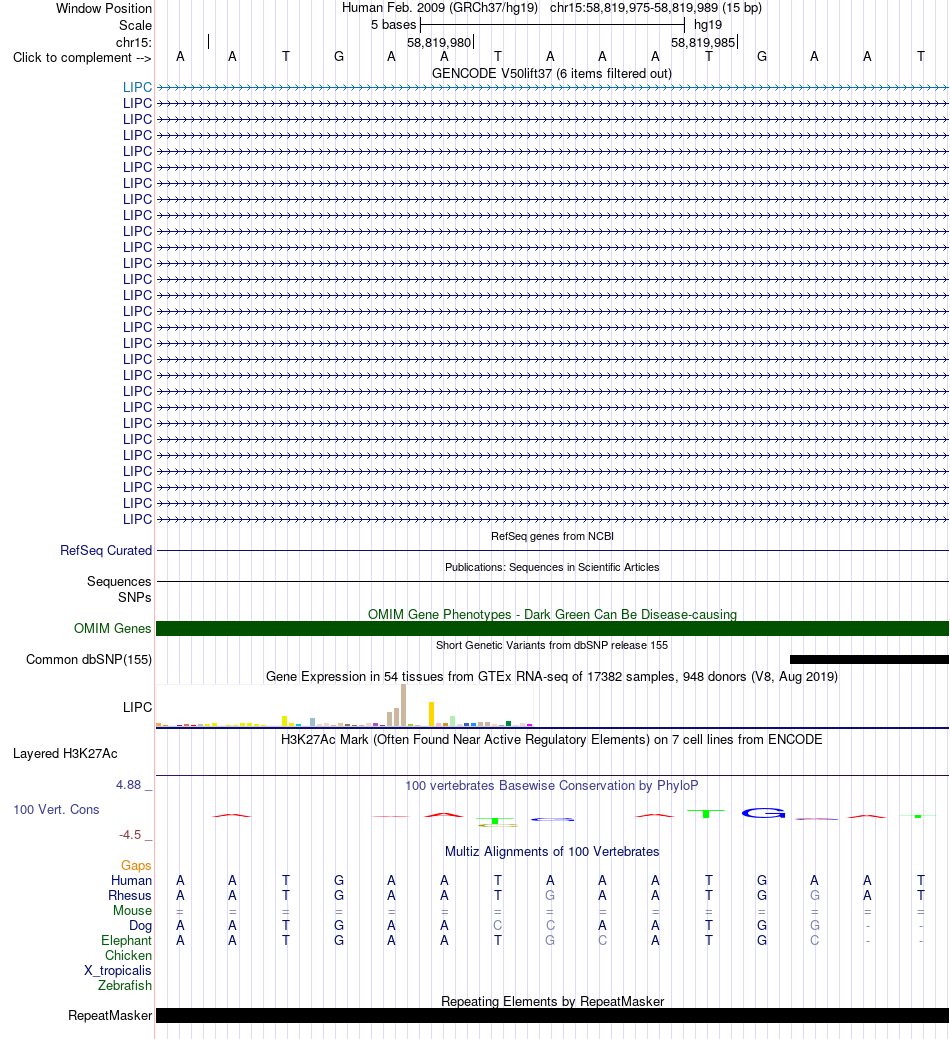Click the GENCODE V50lift37 track title
The height and width of the screenshot is (1039, 950).
[552, 74]
